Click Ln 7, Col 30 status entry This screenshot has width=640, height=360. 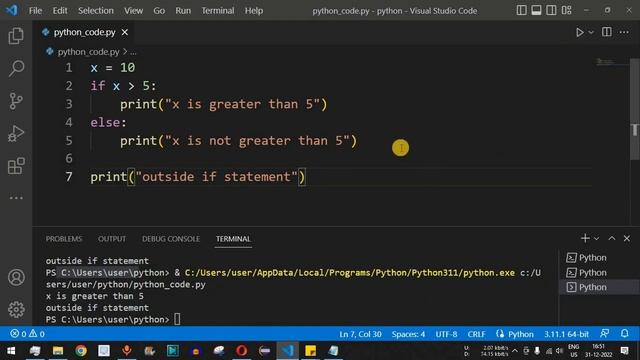pyautogui.click(x=360, y=334)
